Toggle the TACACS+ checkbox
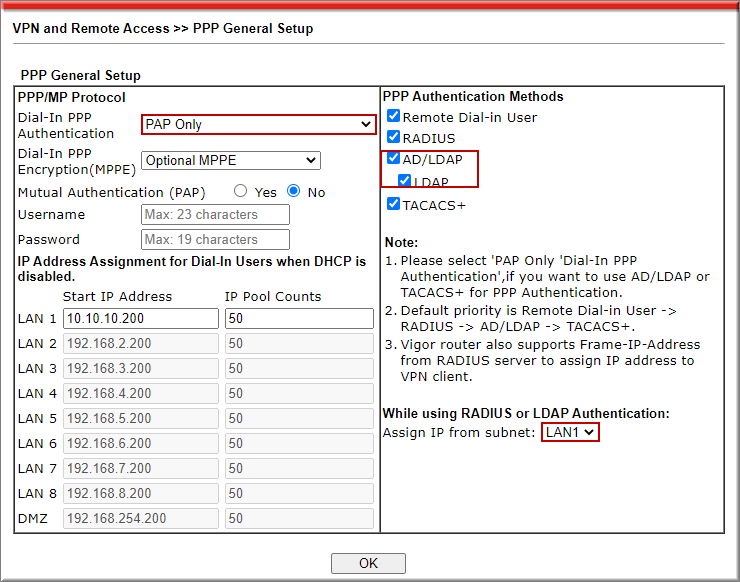The width and height of the screenshot is (740, 582). point(393,204)
